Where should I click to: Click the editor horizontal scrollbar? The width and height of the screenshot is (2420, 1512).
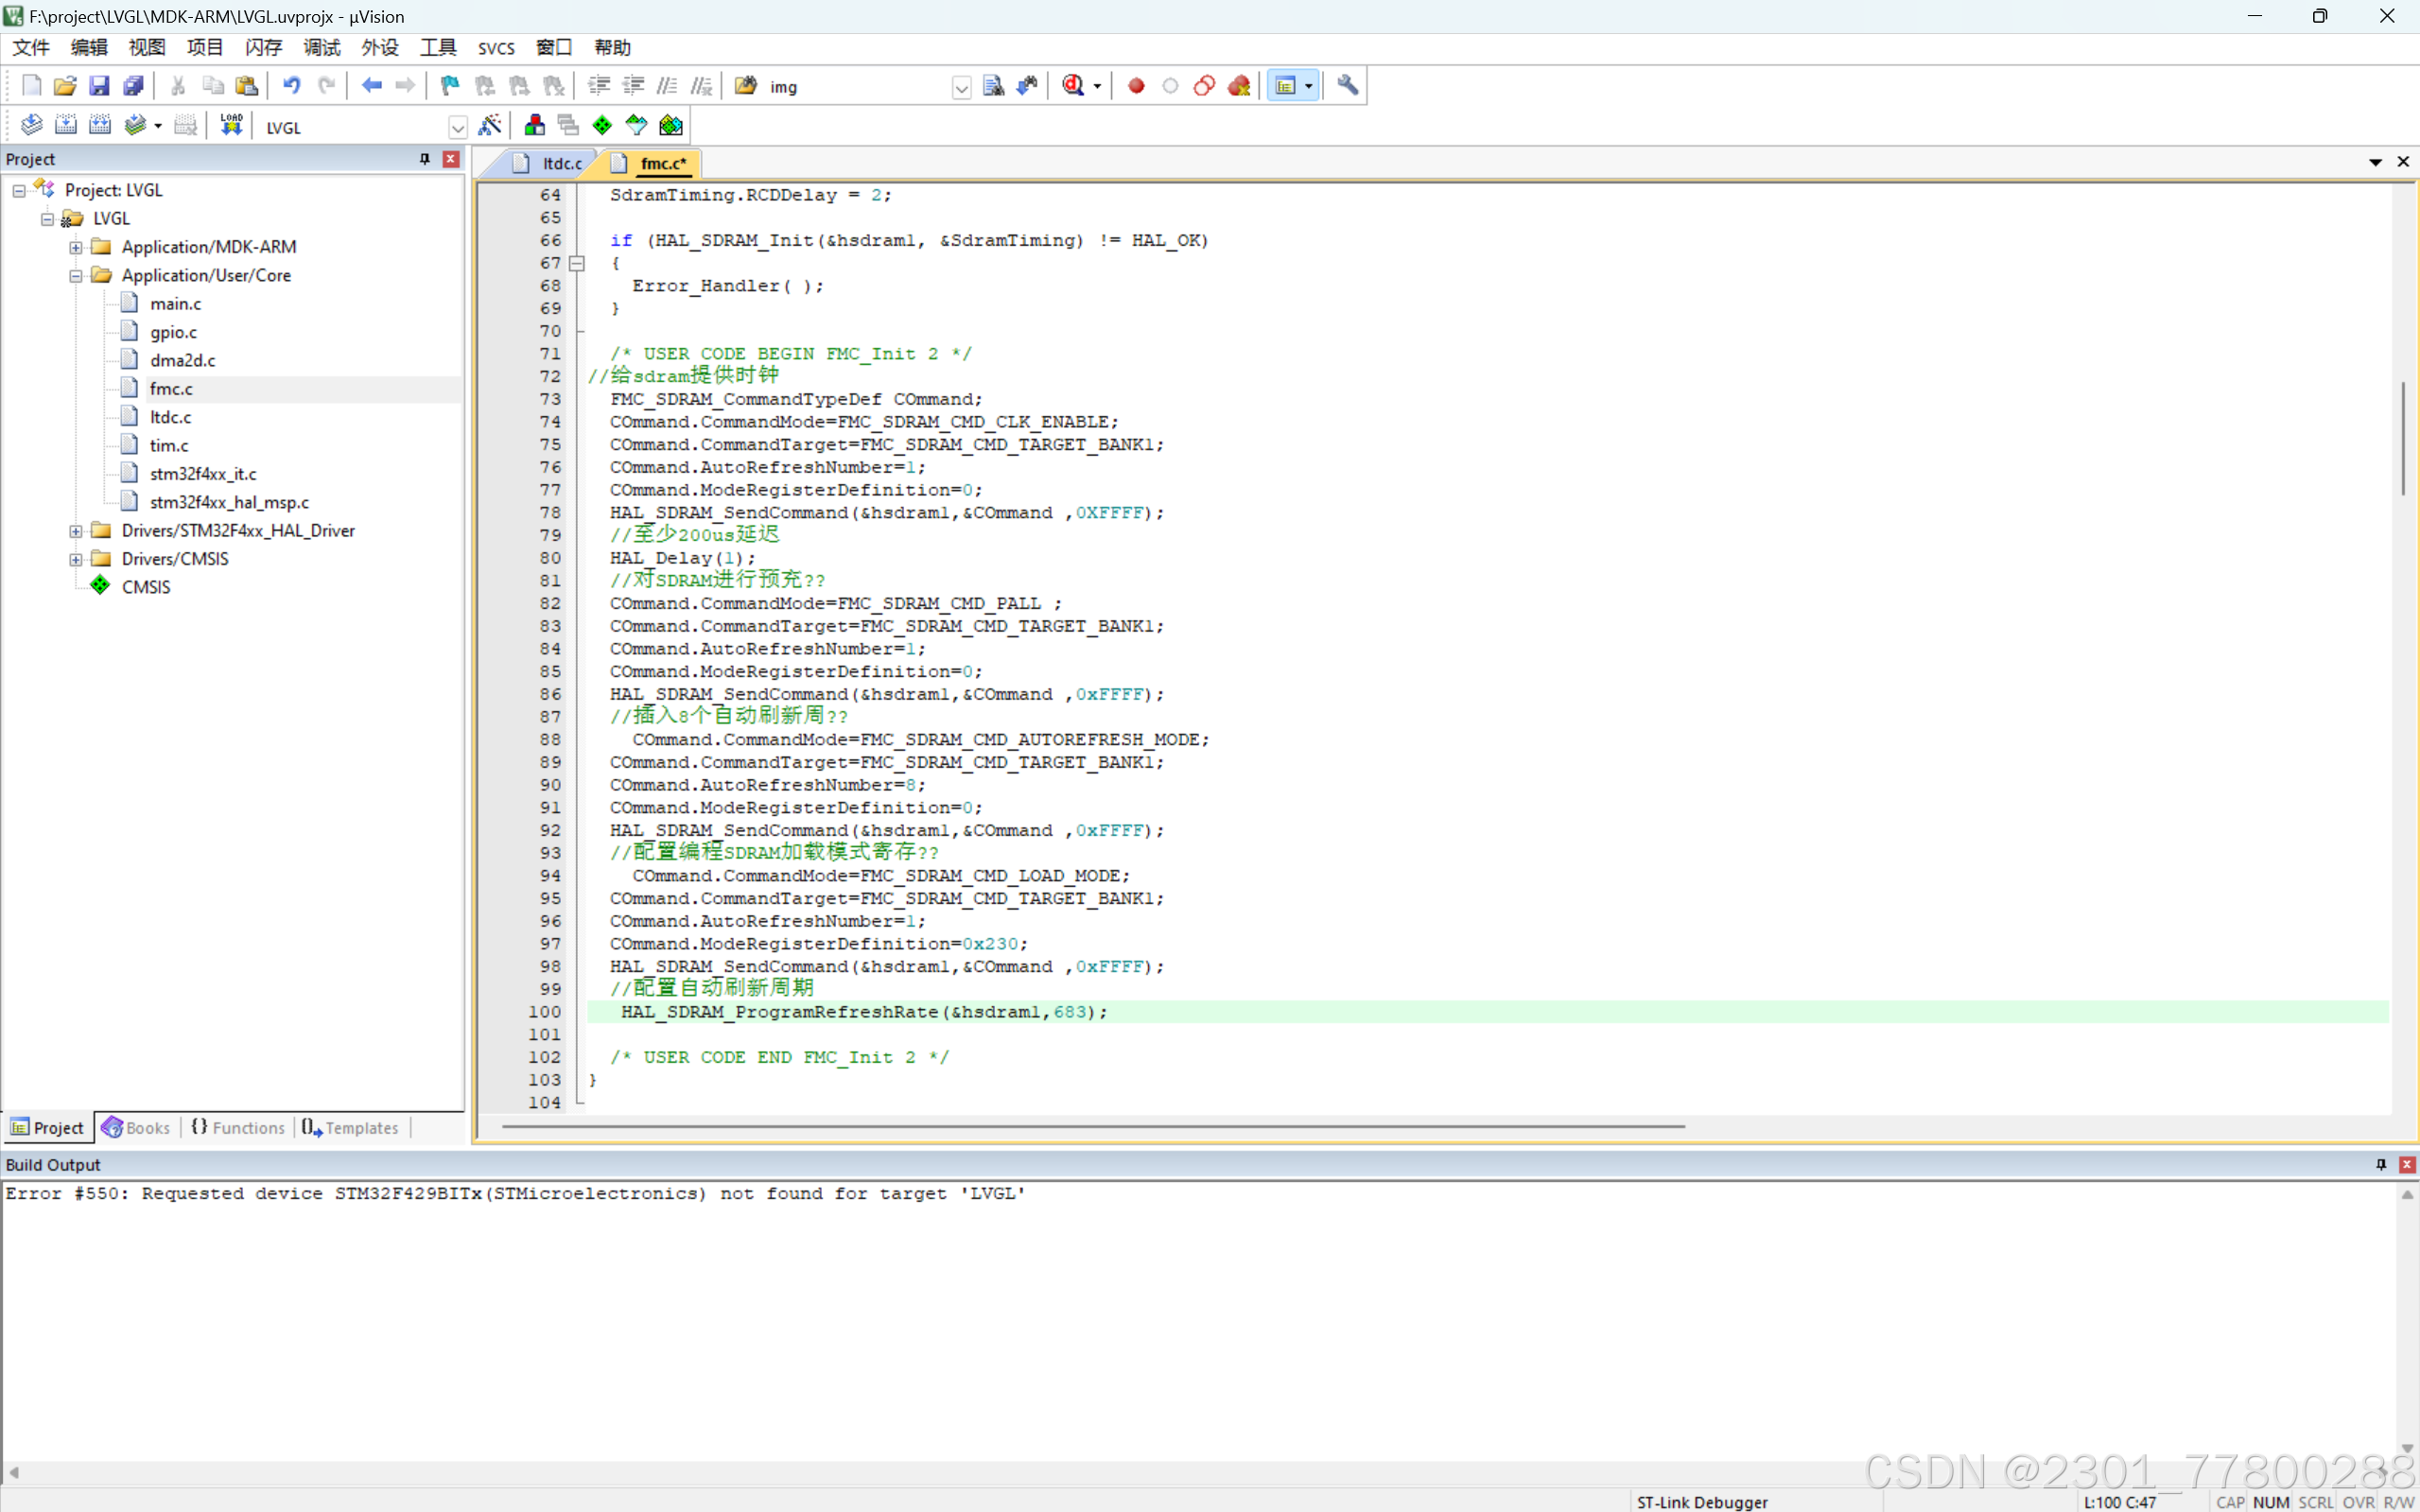(1092, 1127)
